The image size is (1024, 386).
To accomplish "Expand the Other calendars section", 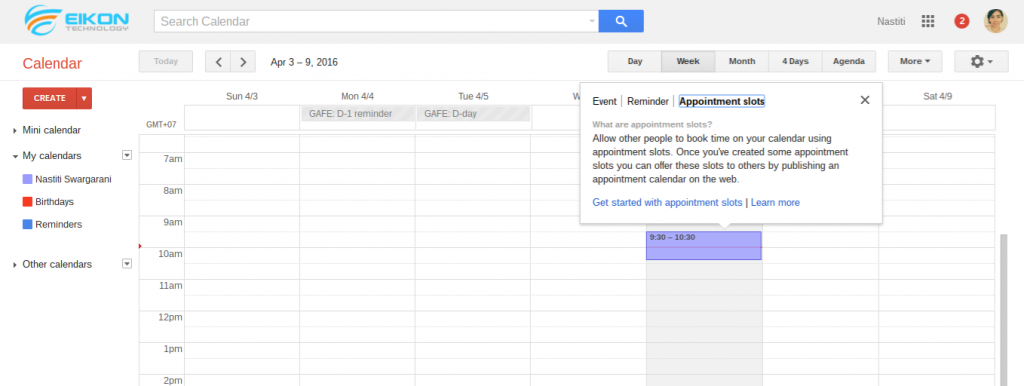I will click(16, 265).
